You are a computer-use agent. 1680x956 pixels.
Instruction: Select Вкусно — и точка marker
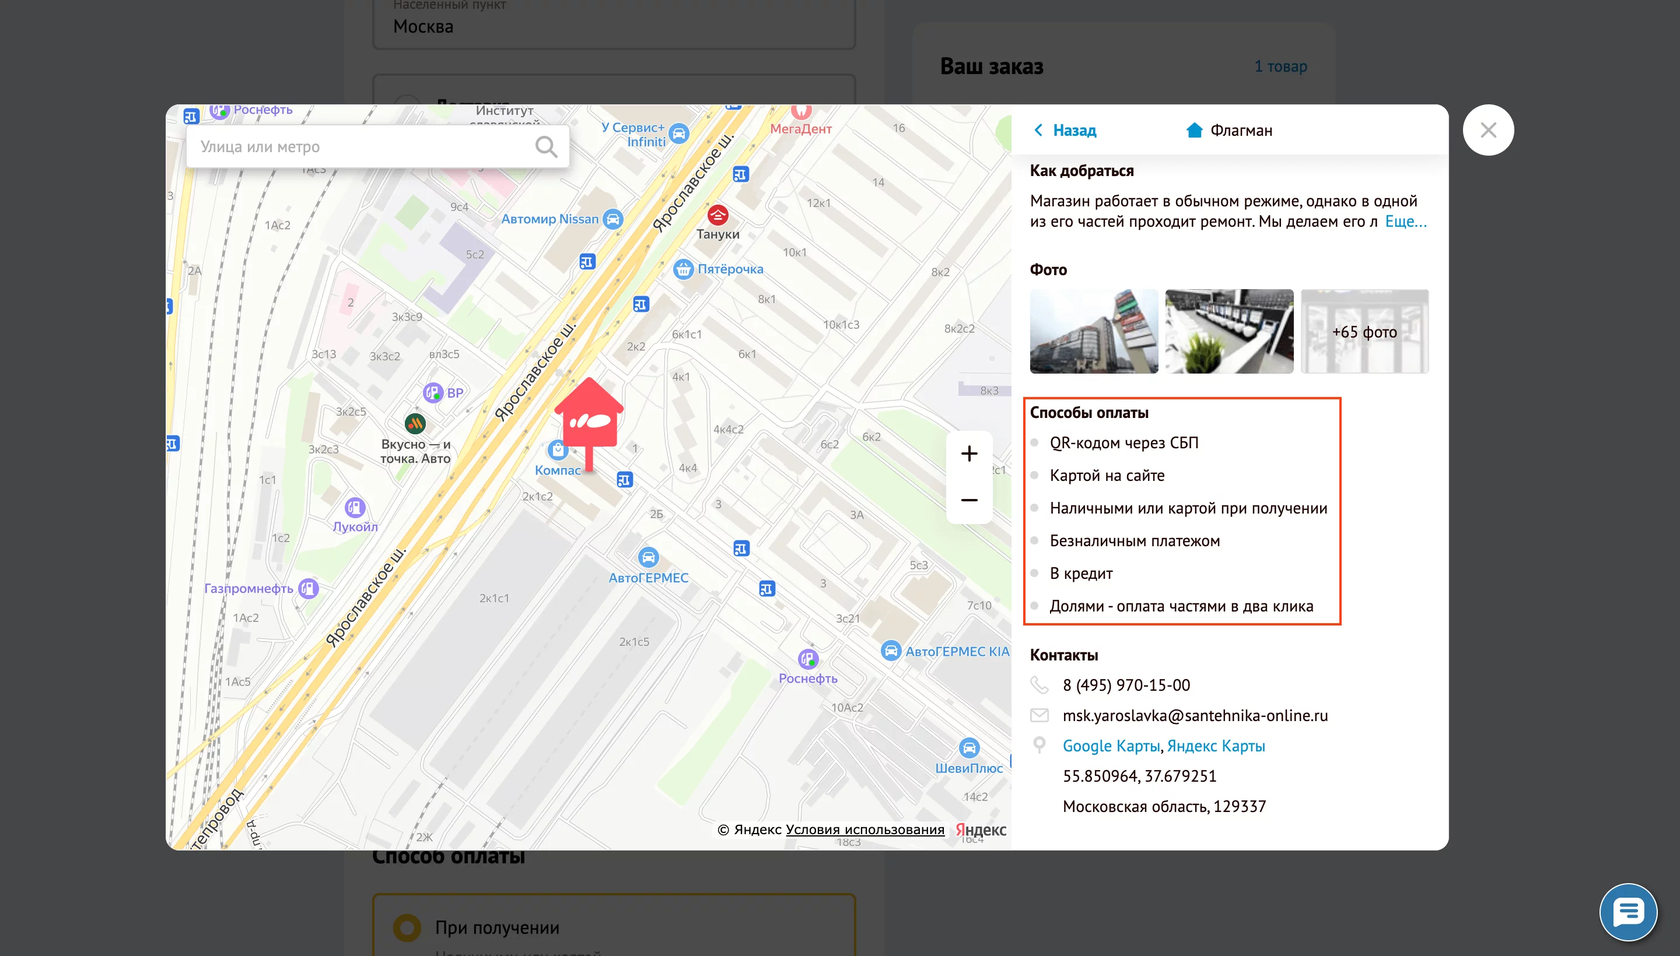[415, 424]
